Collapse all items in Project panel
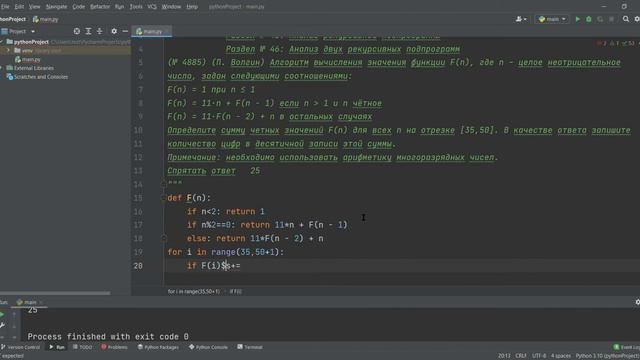The height and width of the screenshot is (360, 640). tap(100, 31)
